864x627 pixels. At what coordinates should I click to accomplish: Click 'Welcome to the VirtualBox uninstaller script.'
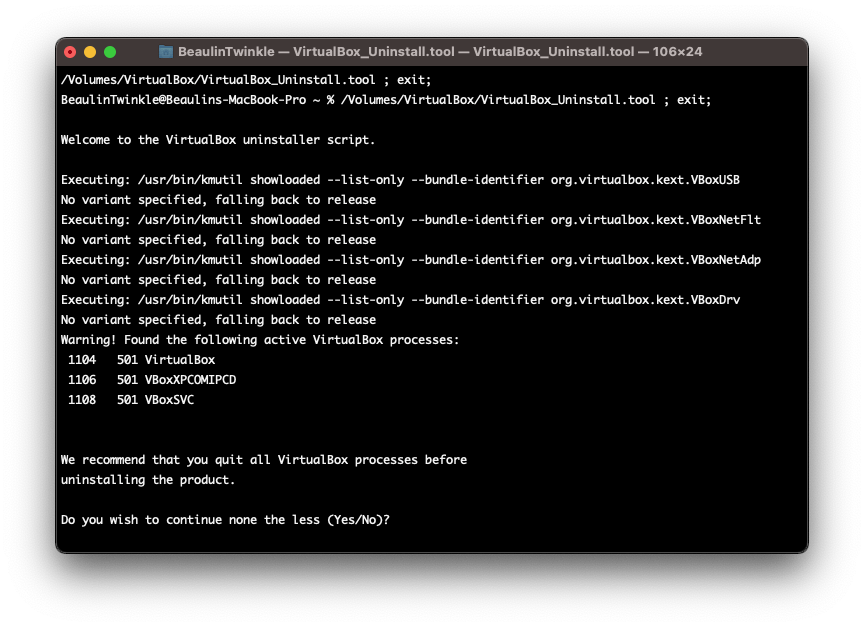[x=218, y=140]
